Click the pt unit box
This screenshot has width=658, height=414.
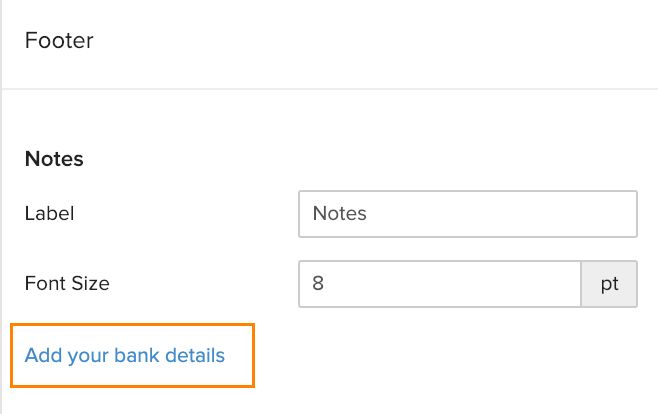tap(609, 283)
